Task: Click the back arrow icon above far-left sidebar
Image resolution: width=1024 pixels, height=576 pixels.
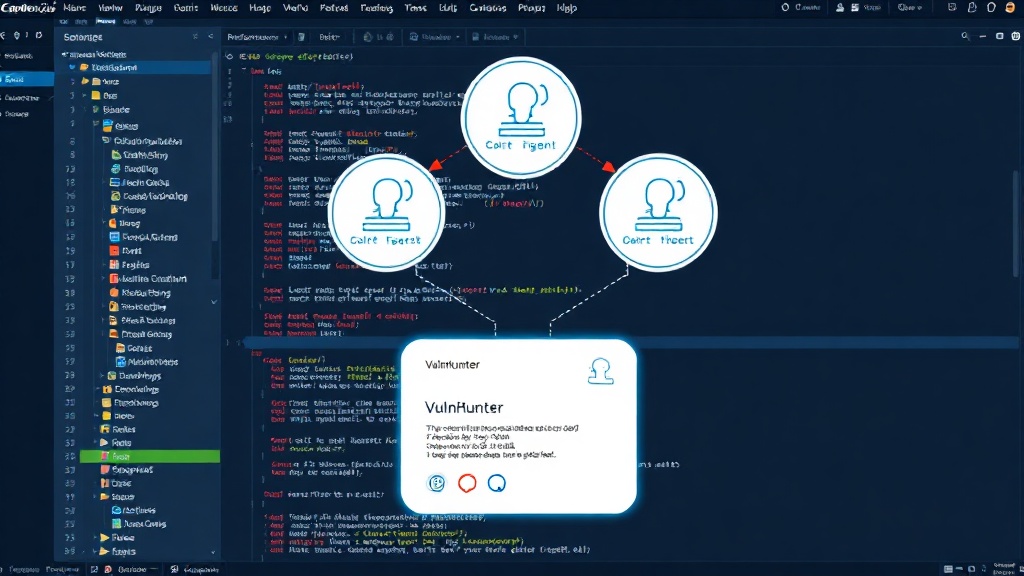Action: click(3, 35)
